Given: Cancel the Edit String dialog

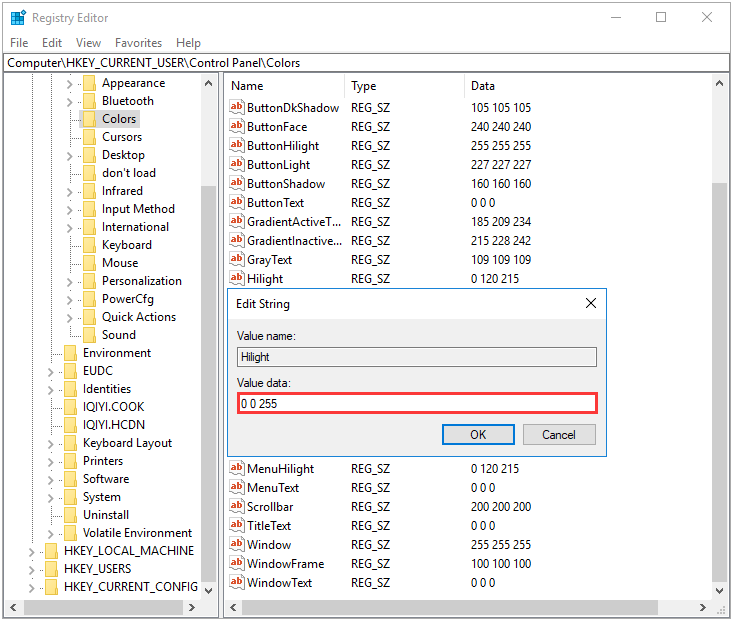Looking at the screenshot, I should [x=559, y=434].
